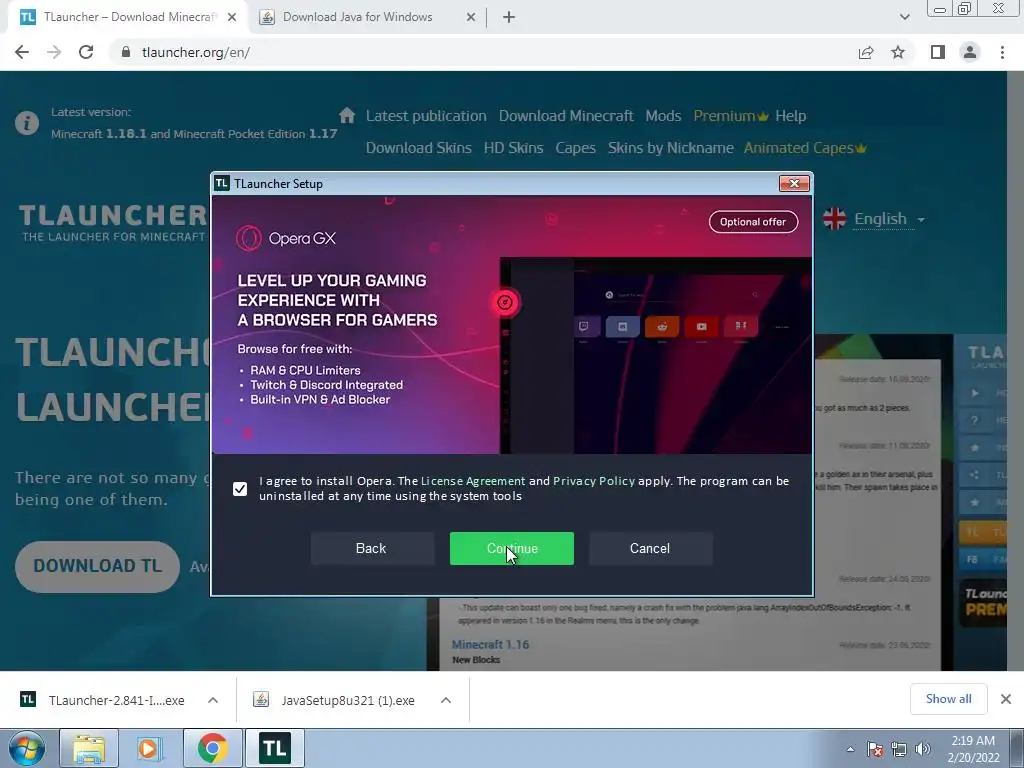Open Windows Explorer from taskbar
The image size is (1024, 768).
tap(89, 748)
